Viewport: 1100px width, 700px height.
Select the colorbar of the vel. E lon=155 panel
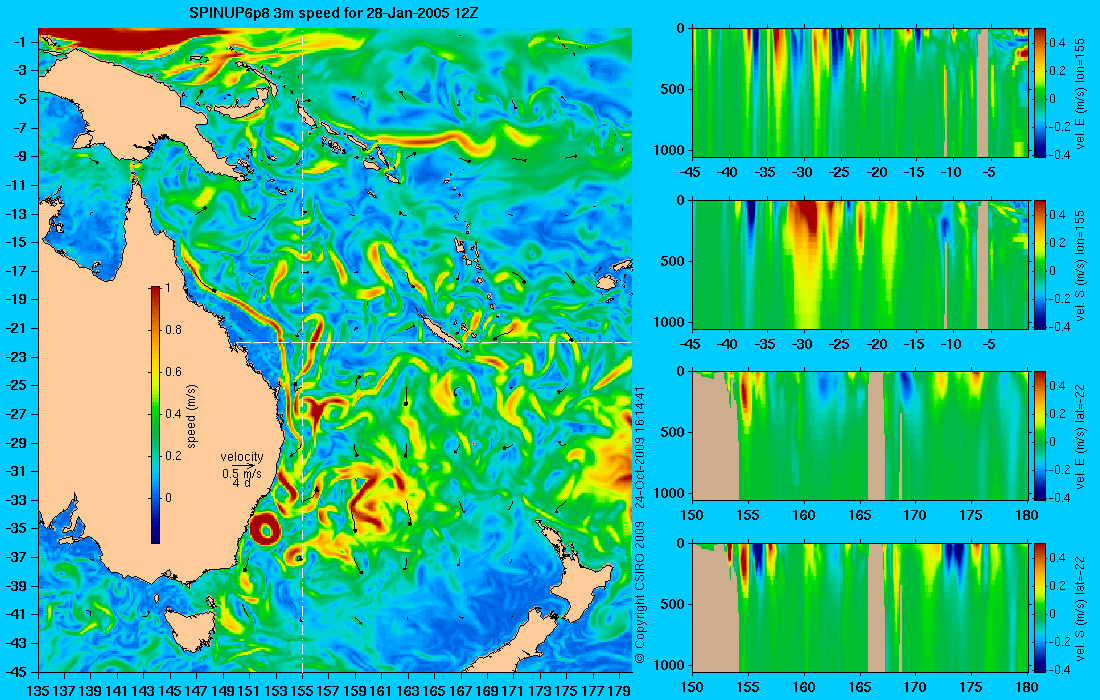tap(1040, 92)
